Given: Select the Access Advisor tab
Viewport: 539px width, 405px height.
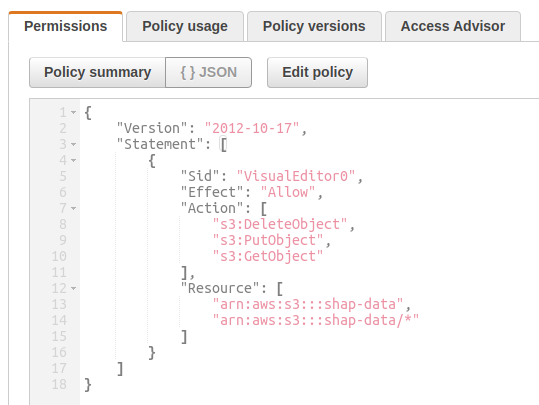Looking at the screenshot, I should pyautogui.click(x=453, y=26).
